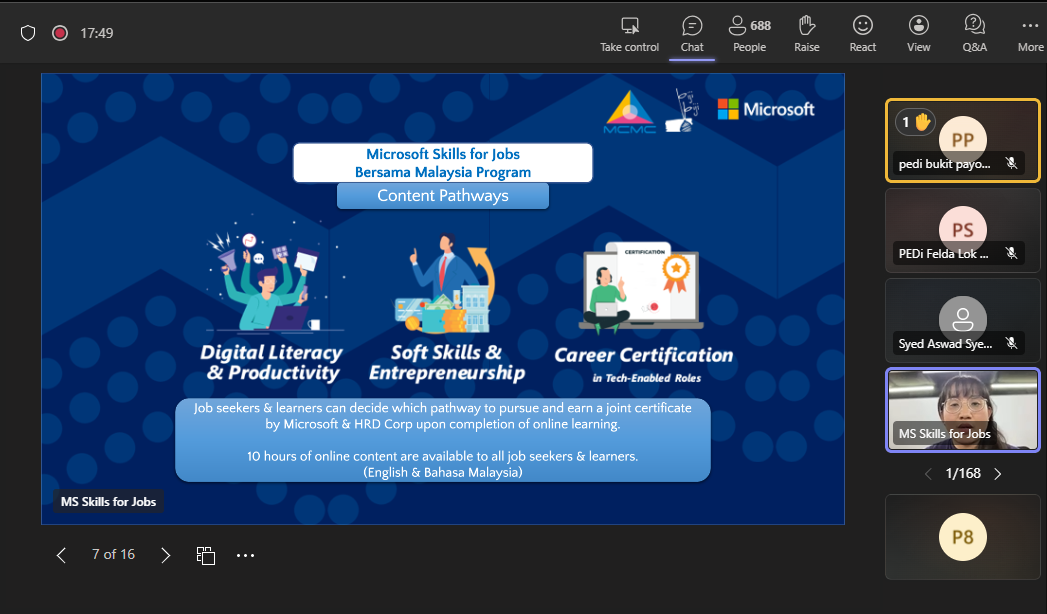Image resolution: width=1047 pixels, height=614 pixels.
Task: Select the MS Skills for Jobs video tile
Action: tap(962, 410)
